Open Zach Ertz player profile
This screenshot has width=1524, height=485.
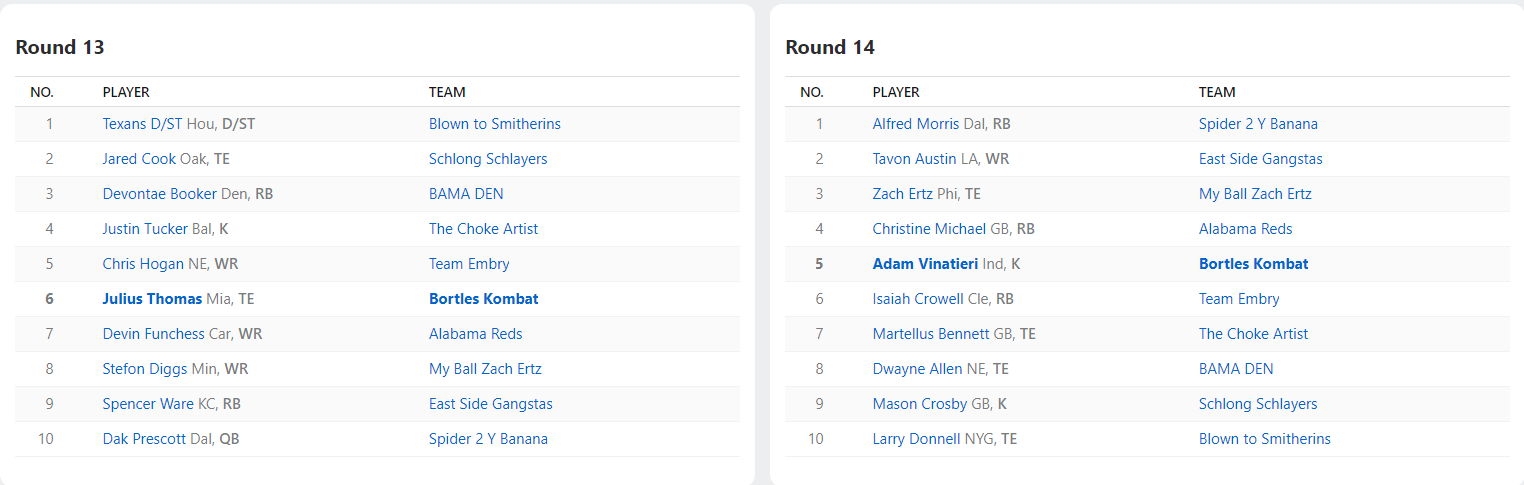point(902,194)
